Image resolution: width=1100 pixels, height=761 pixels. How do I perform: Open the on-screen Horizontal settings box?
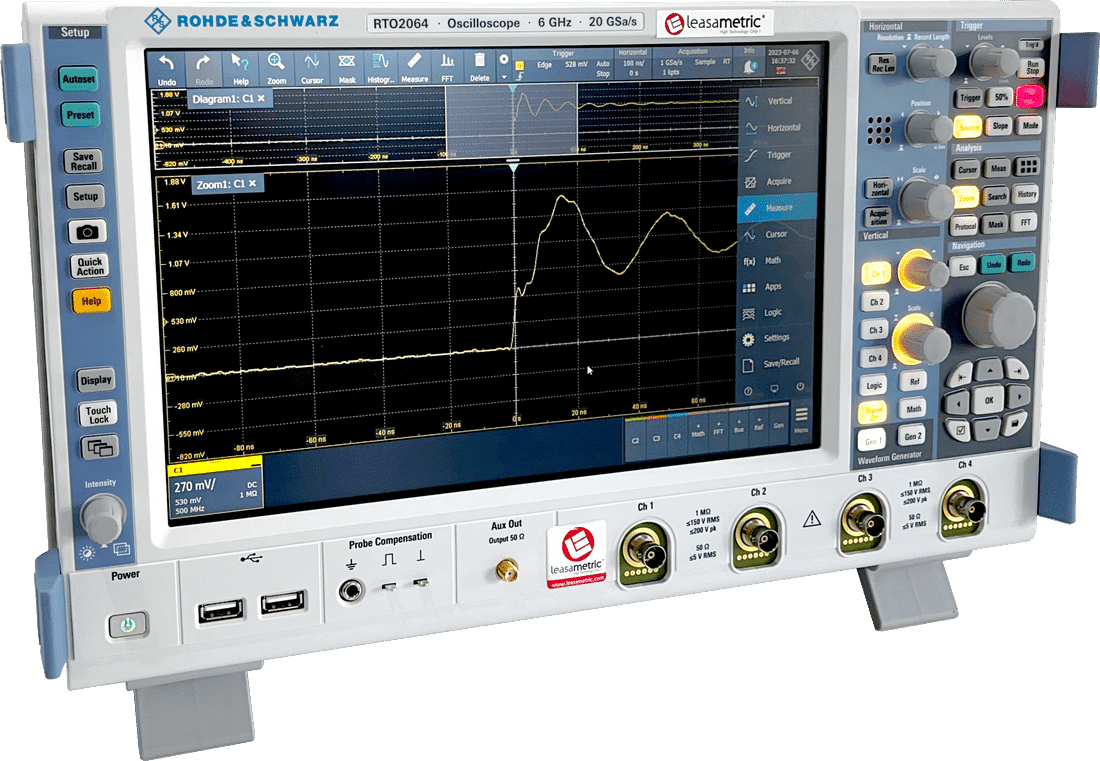pyautogui.click(x=632, y=63)
